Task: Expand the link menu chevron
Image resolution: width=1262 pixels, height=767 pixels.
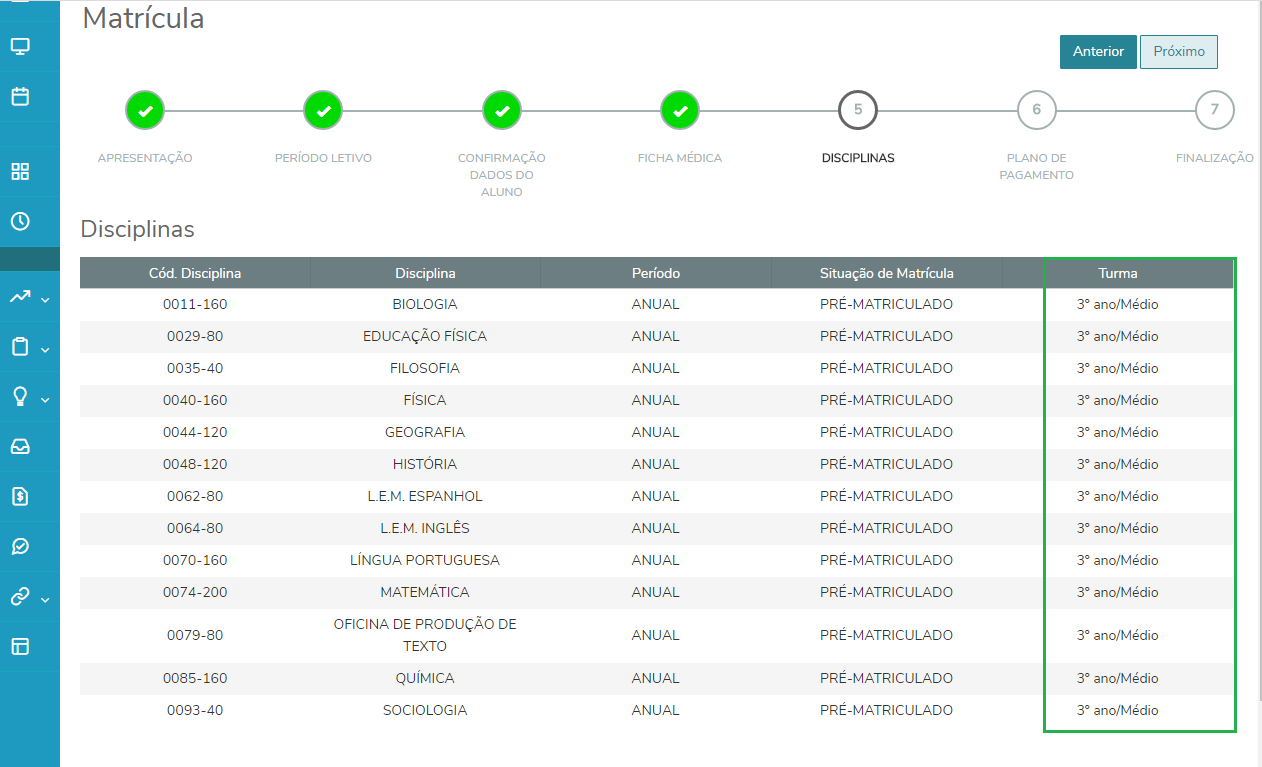Action: pos(45,599)
